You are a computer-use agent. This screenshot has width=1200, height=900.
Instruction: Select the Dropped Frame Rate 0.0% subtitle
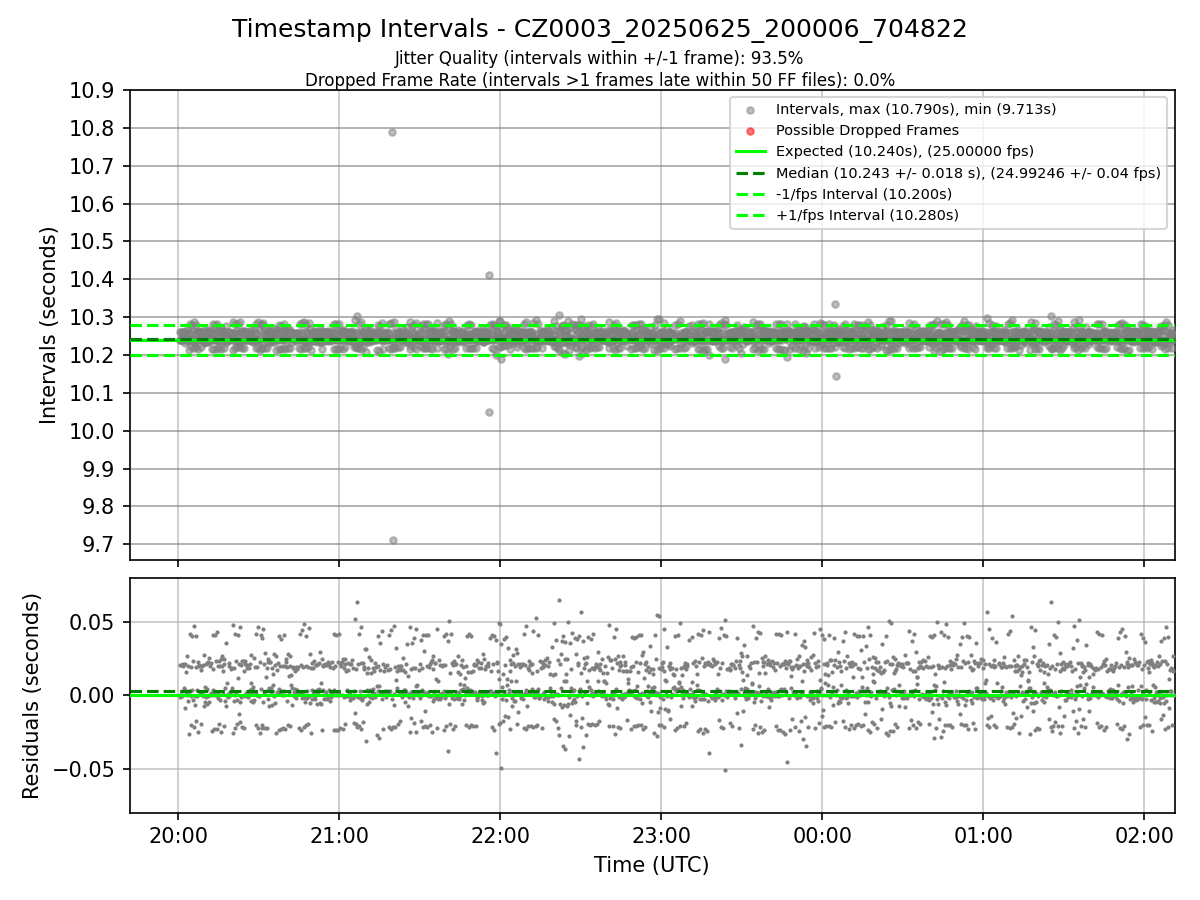click(600, 79)
